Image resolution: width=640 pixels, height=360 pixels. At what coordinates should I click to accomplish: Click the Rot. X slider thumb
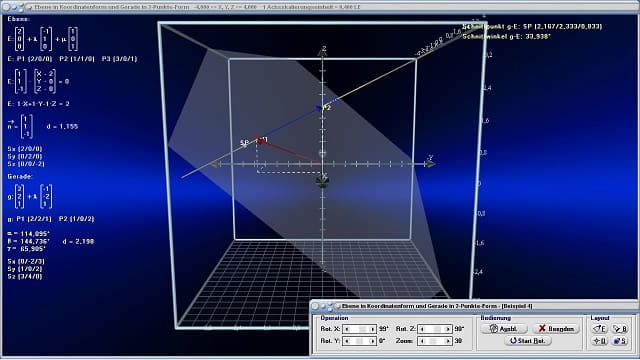coord(362,329)
